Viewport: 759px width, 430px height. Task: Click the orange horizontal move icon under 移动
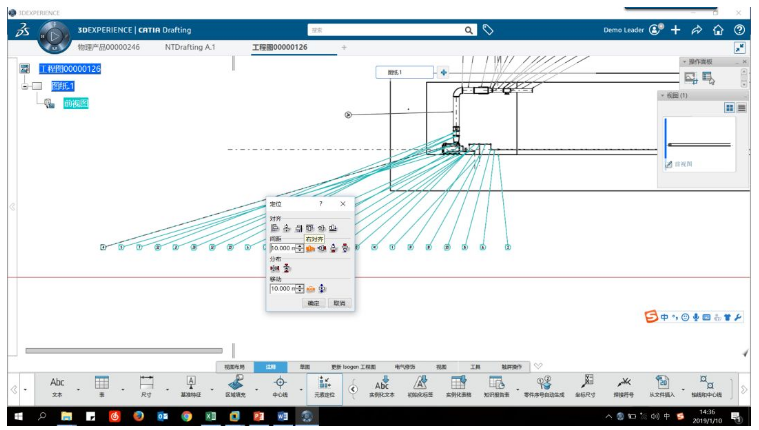pyautogui.click(x=310, y=289)
